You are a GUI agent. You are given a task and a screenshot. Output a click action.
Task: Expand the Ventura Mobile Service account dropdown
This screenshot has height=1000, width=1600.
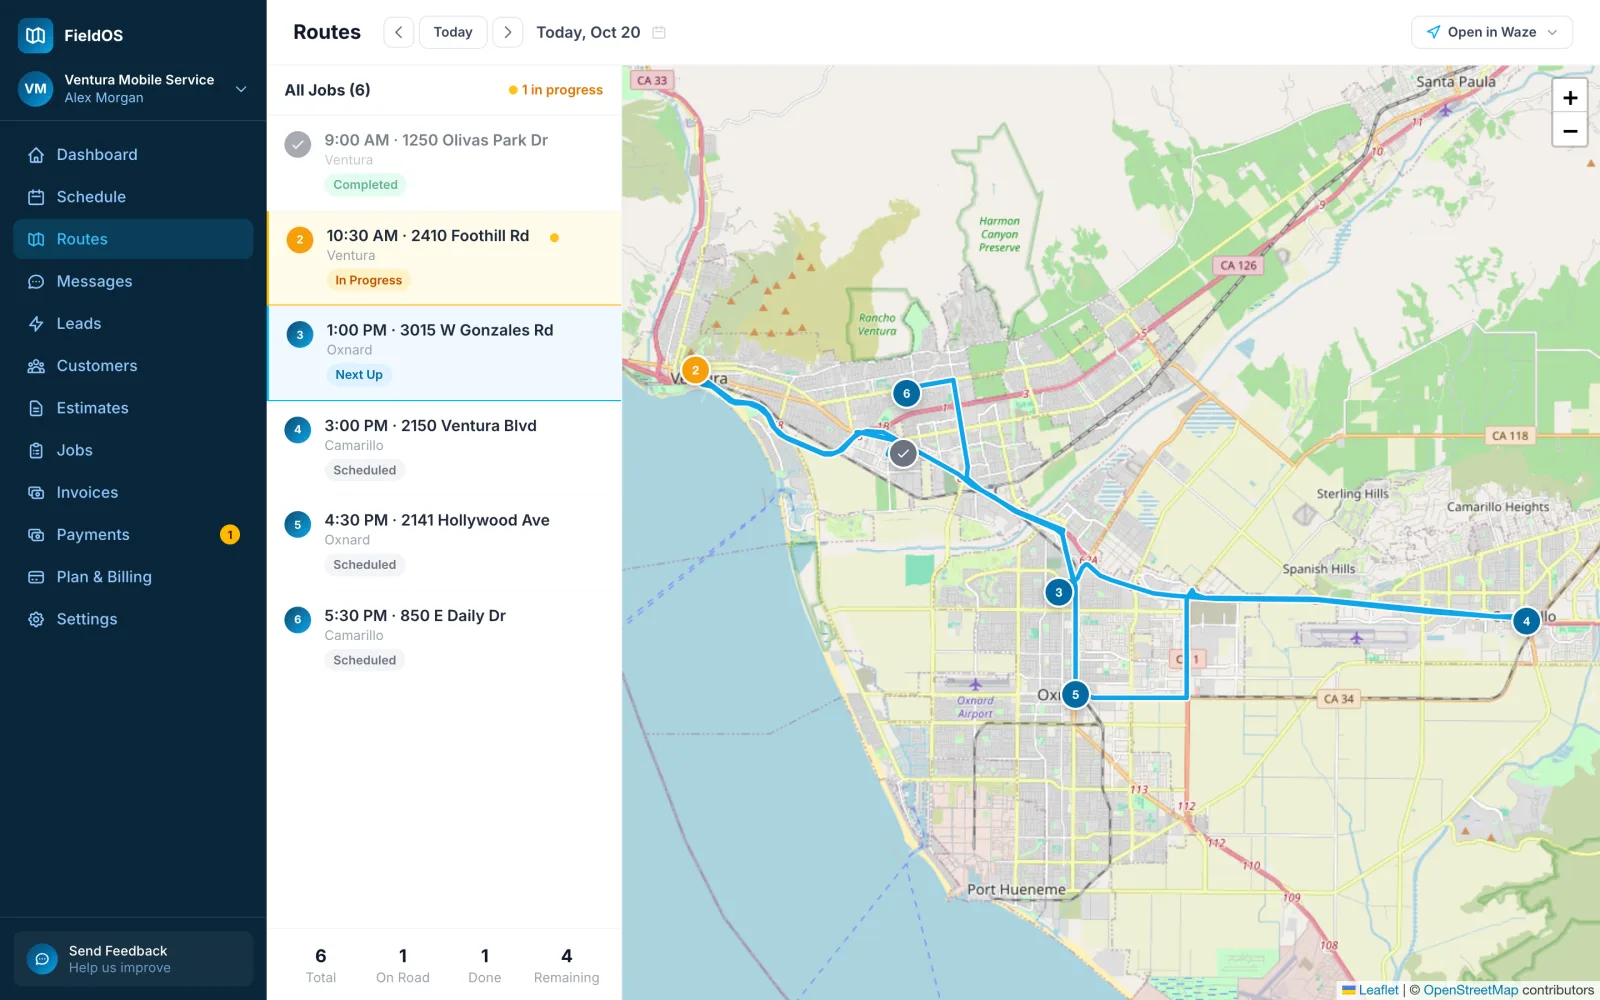click(241, 89)
